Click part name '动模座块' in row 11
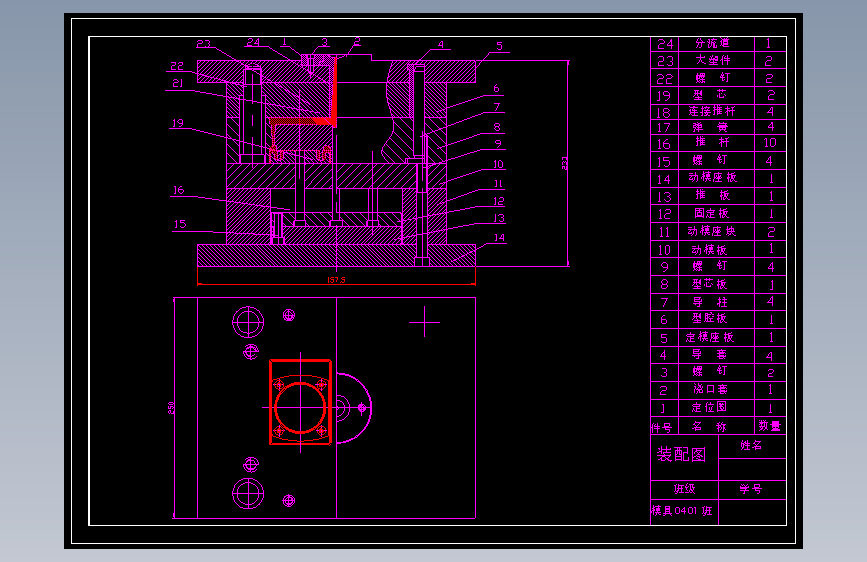Screen dimensions: 867x562 pos(712,231)
